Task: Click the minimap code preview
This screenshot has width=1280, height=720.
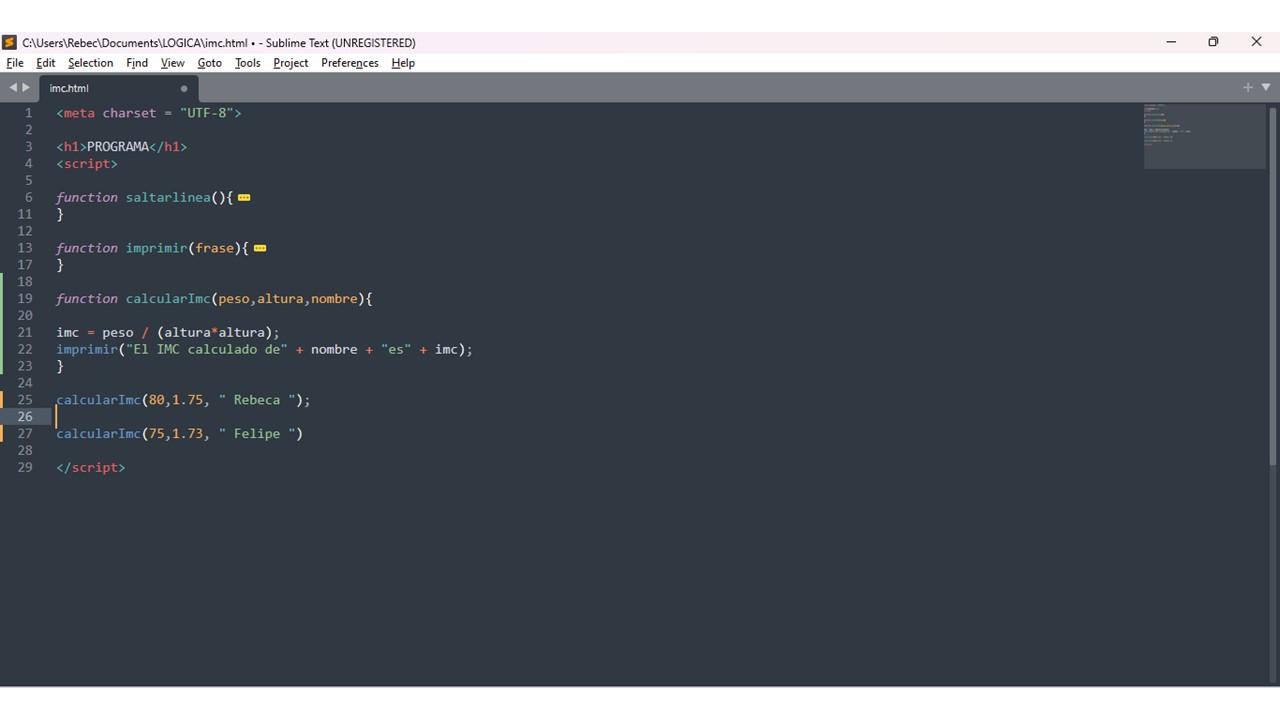Action: tap(1205, 135)
